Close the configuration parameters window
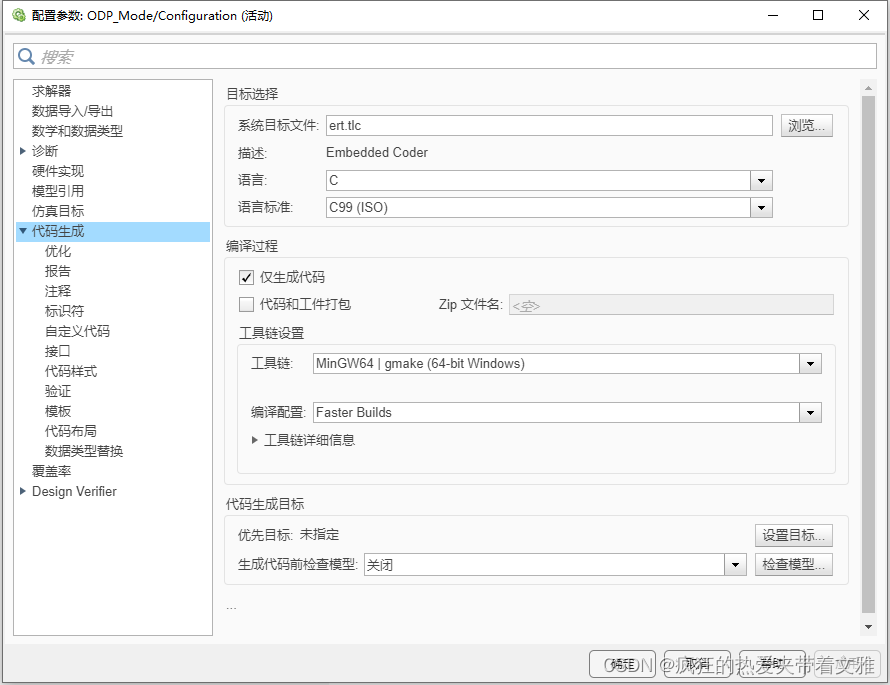Viewport: 890px width, 685px height. (864, 15)
